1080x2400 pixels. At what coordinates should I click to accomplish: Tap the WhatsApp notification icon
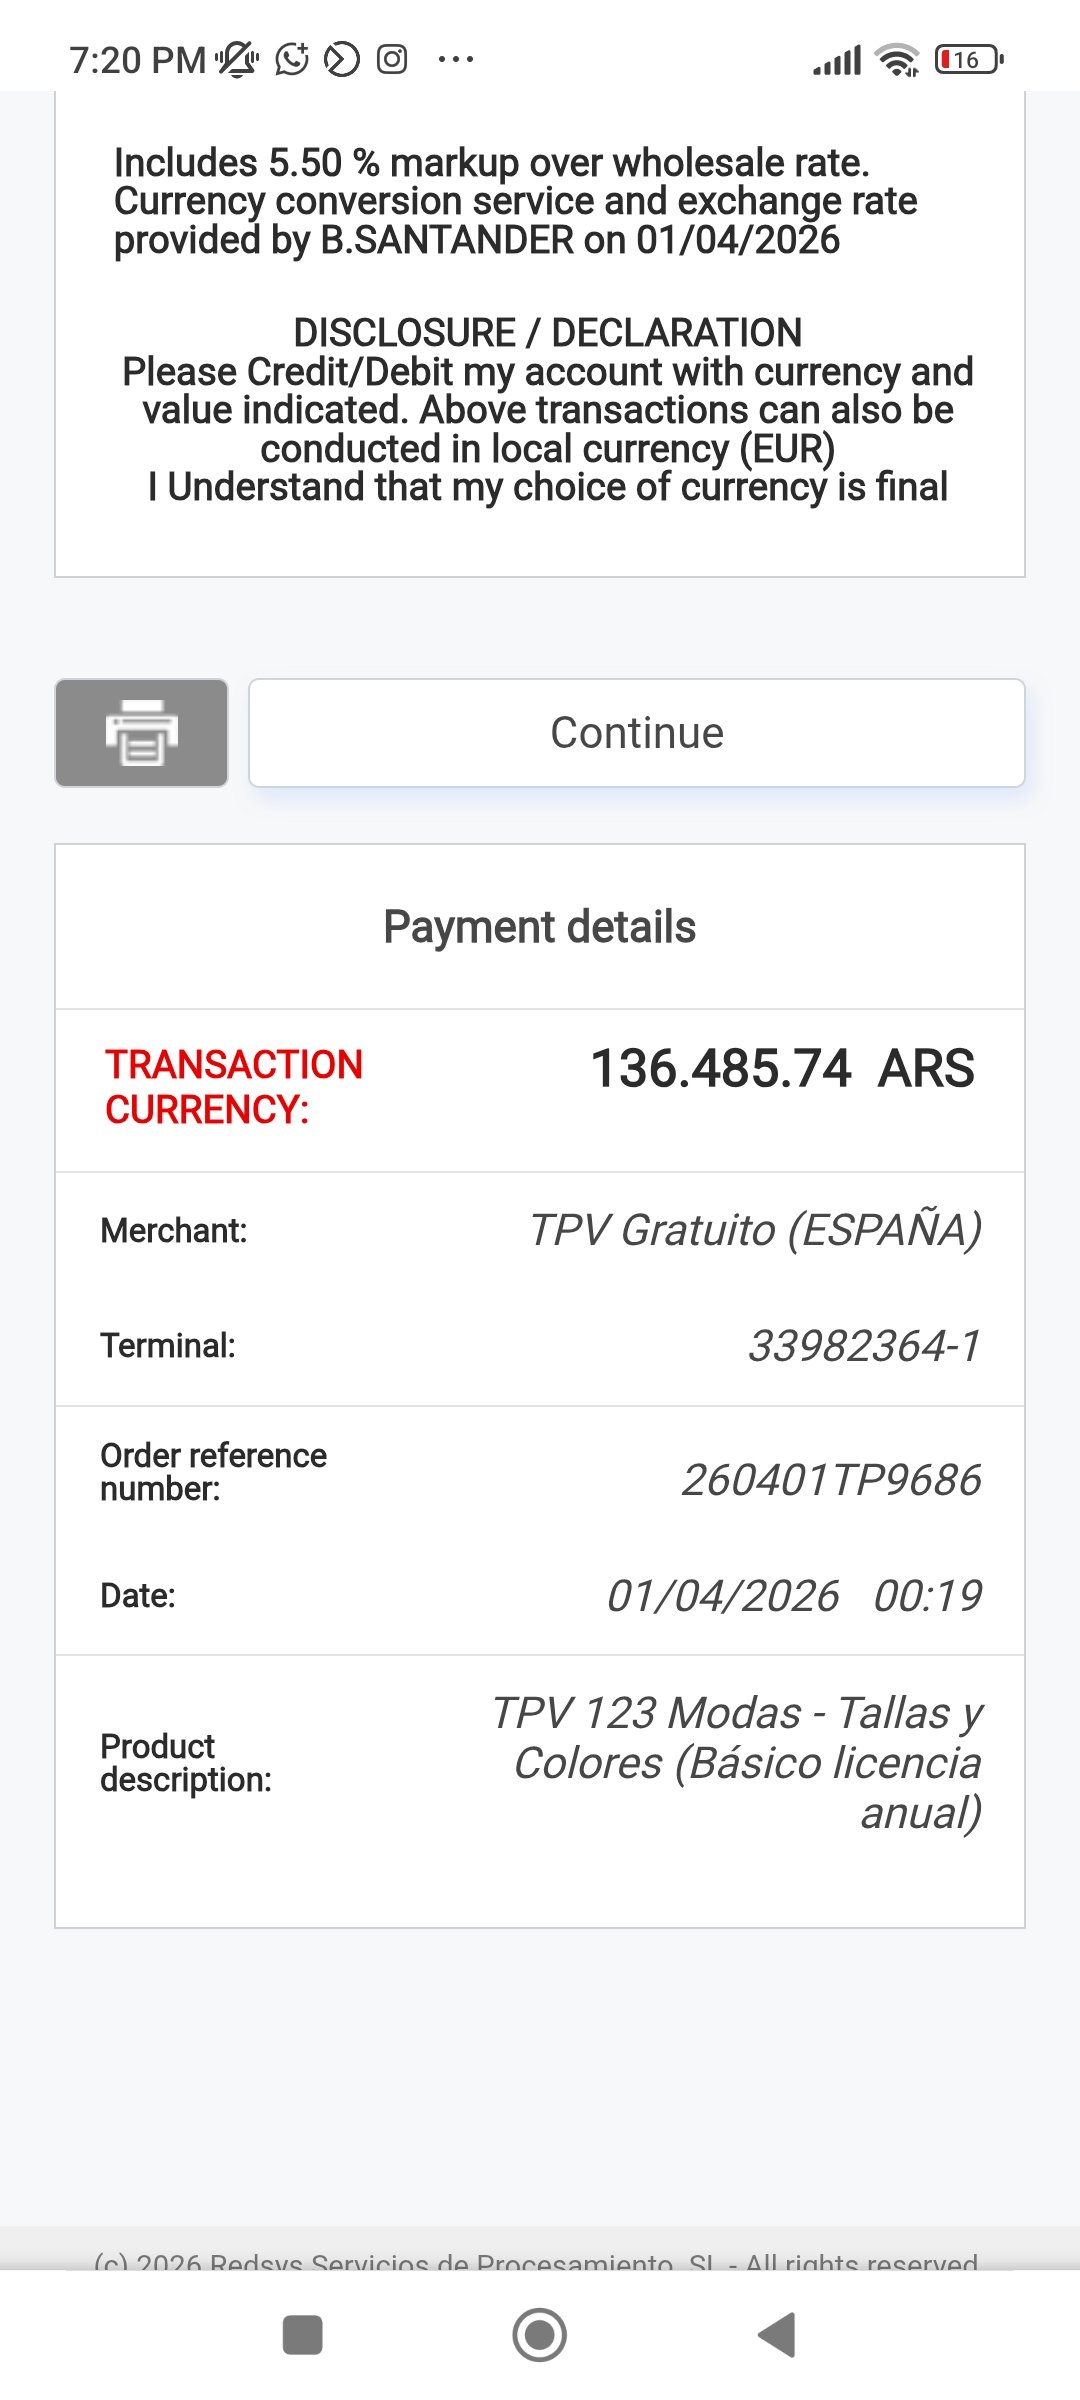pos(292,60)
